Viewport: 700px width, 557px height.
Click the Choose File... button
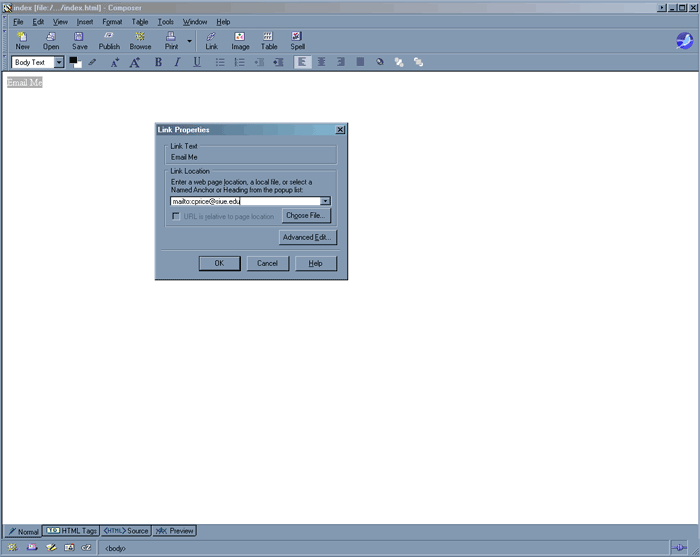coord(304,215)
